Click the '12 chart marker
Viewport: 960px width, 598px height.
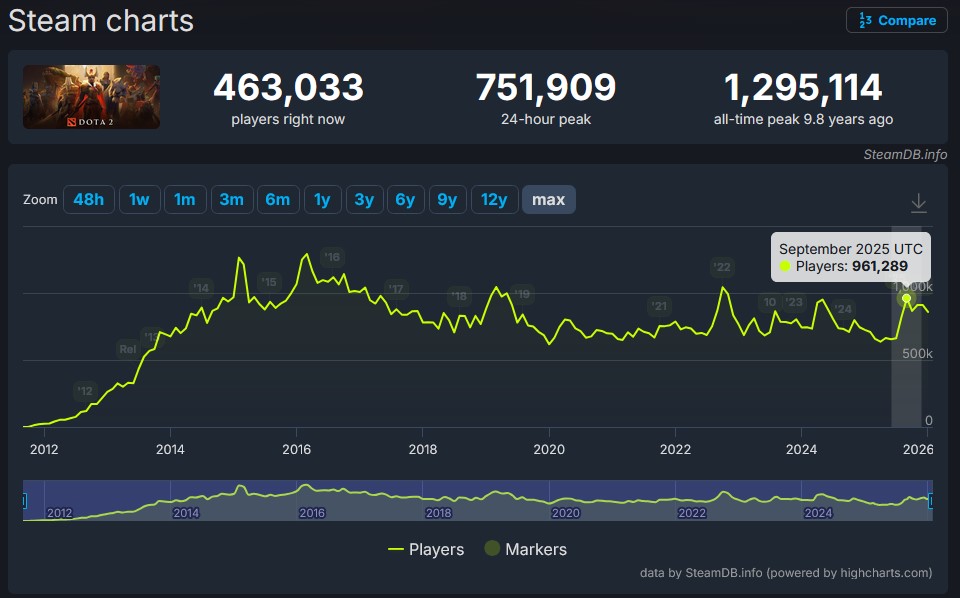pos(85,391)
